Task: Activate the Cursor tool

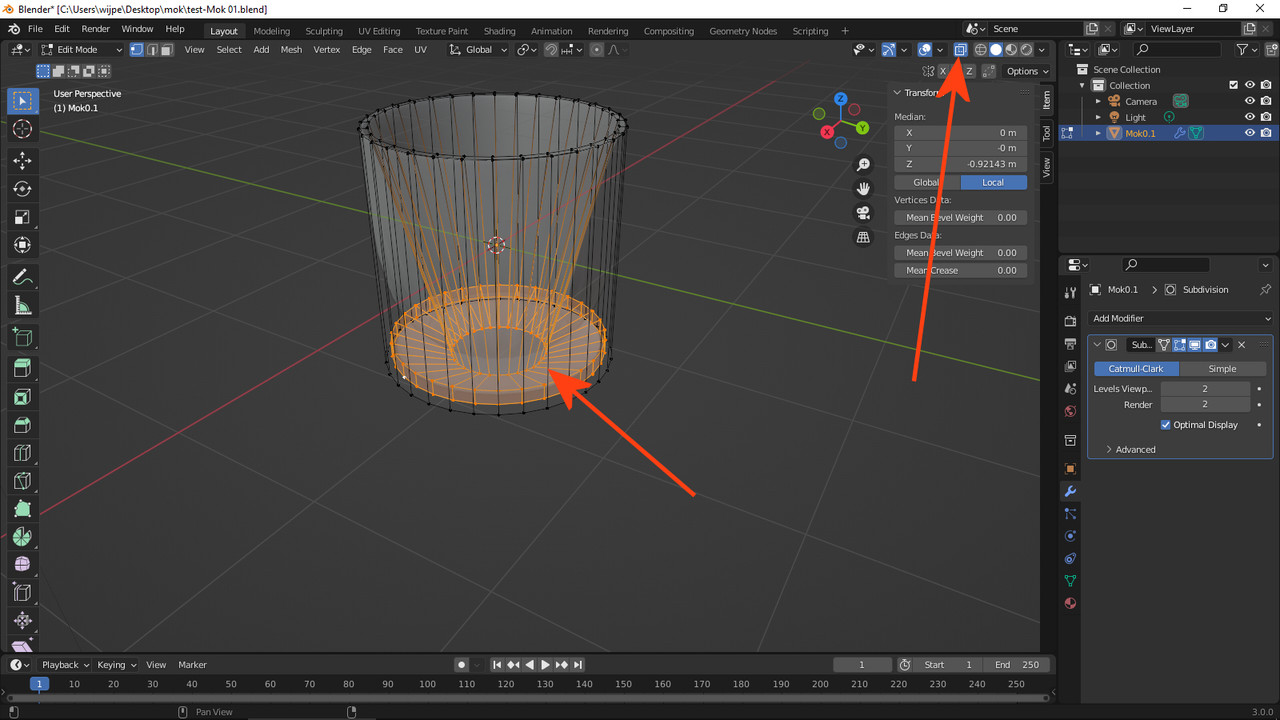Action: pos(23,129)
